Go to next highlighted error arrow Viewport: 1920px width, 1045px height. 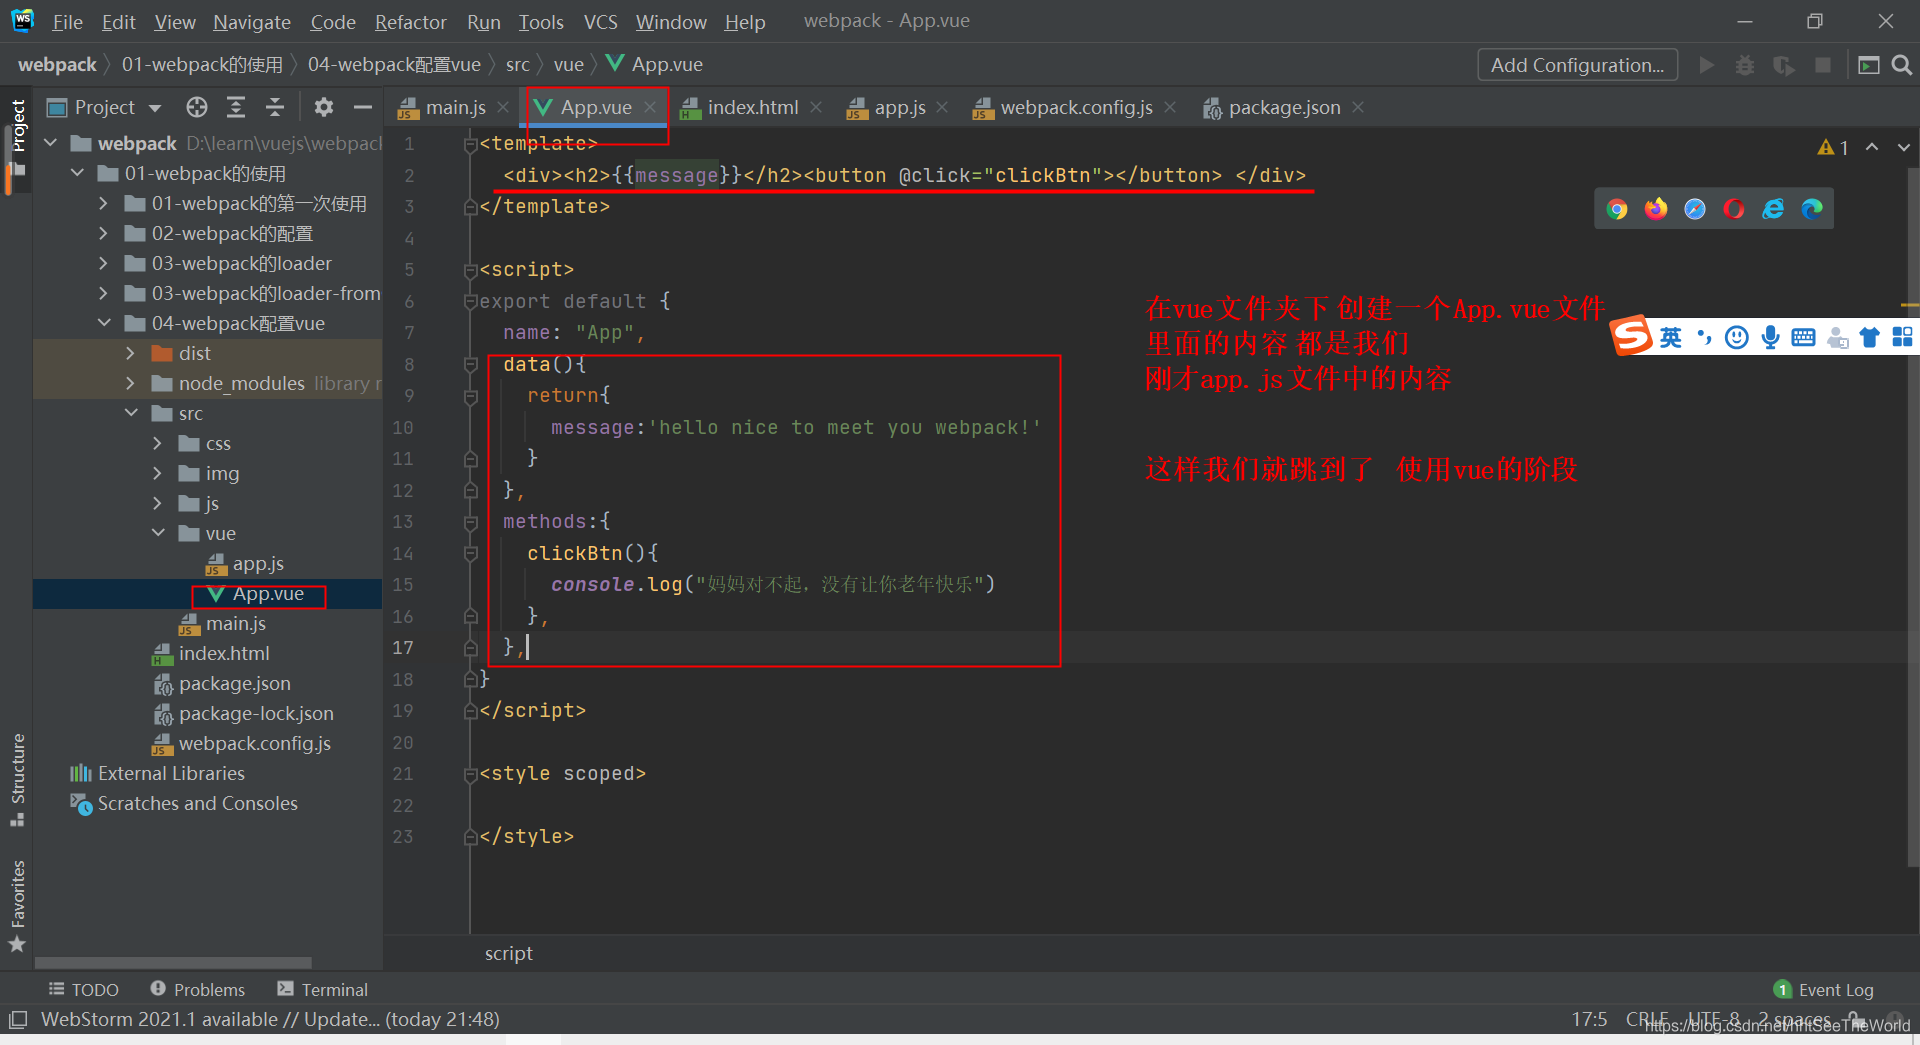point(1903,147)
